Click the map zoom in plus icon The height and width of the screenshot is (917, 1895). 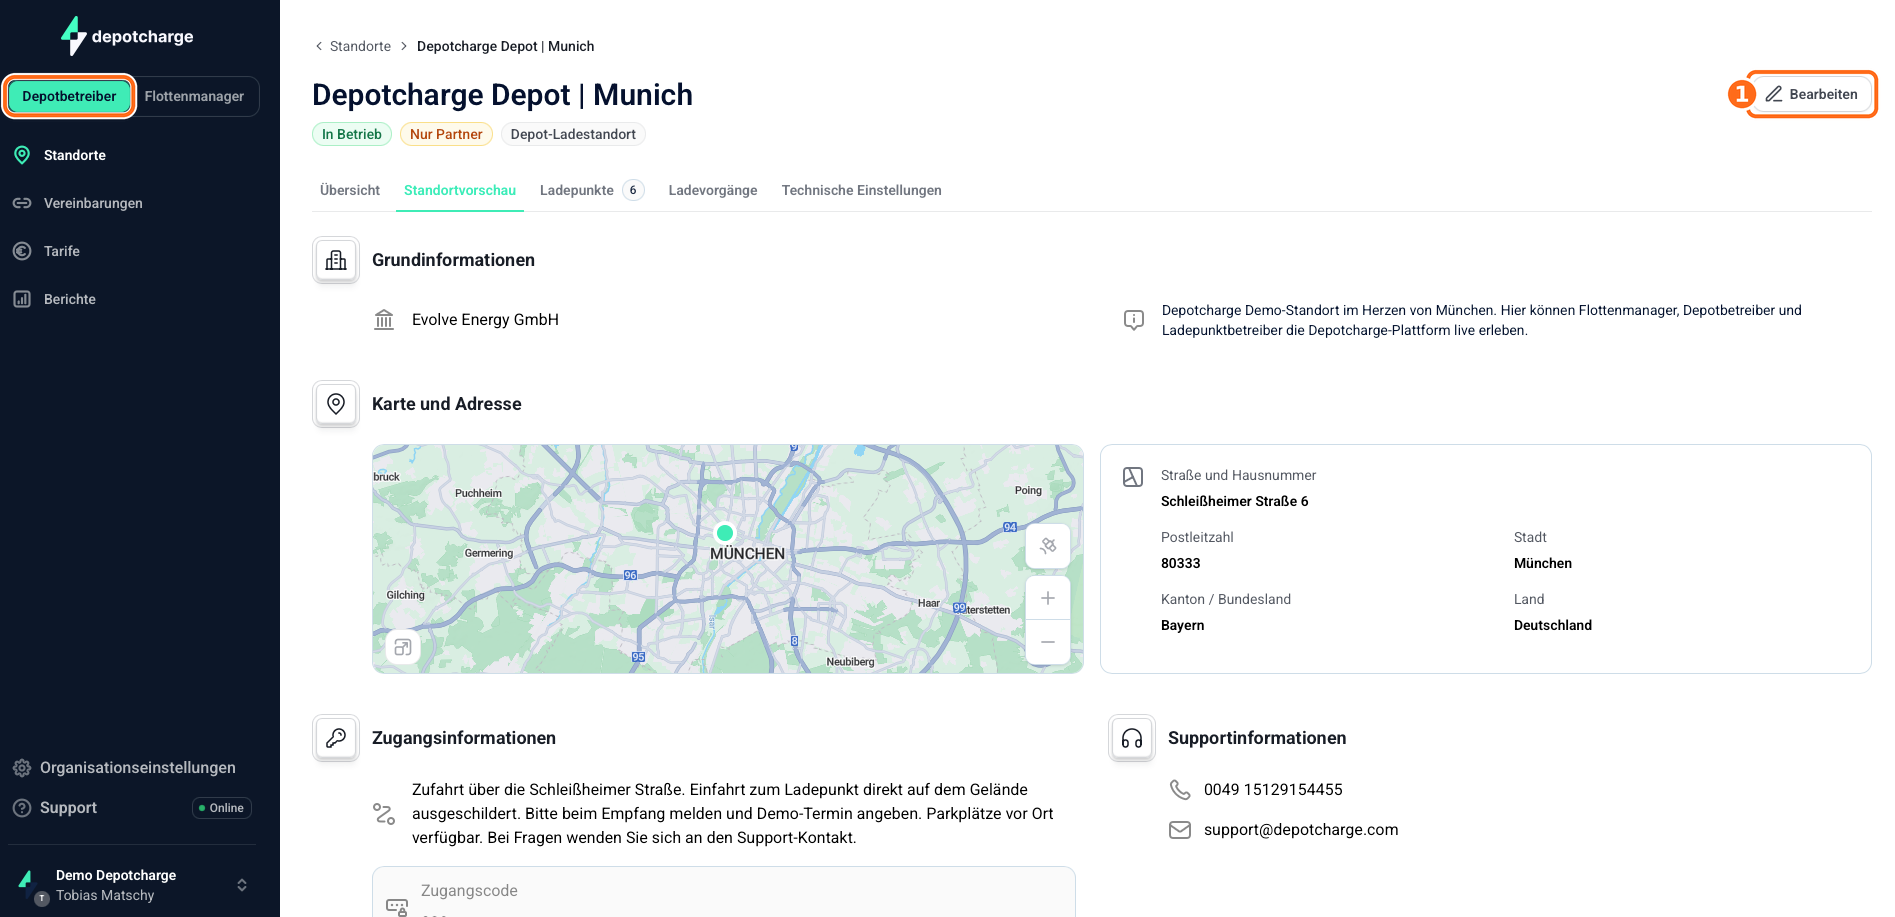coord(1048,598)
